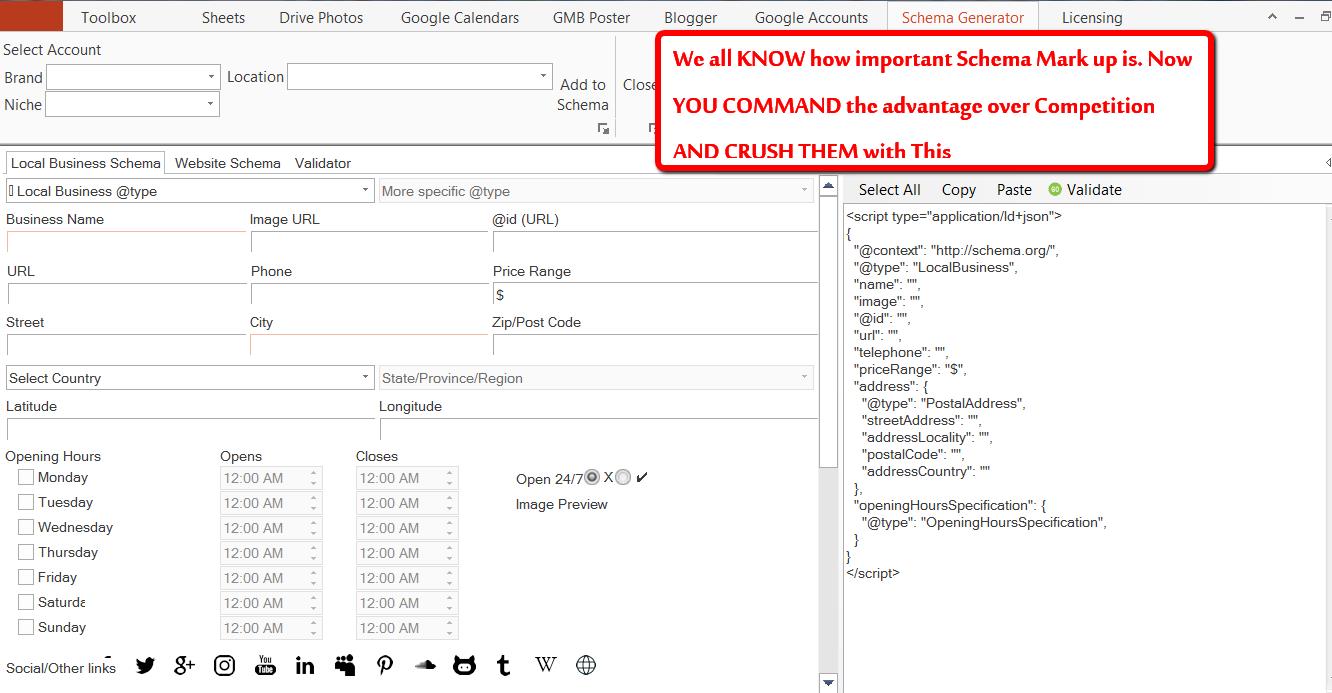Click Select All above the code
This screenshot has width=1332, height=693.
point(890,190)
